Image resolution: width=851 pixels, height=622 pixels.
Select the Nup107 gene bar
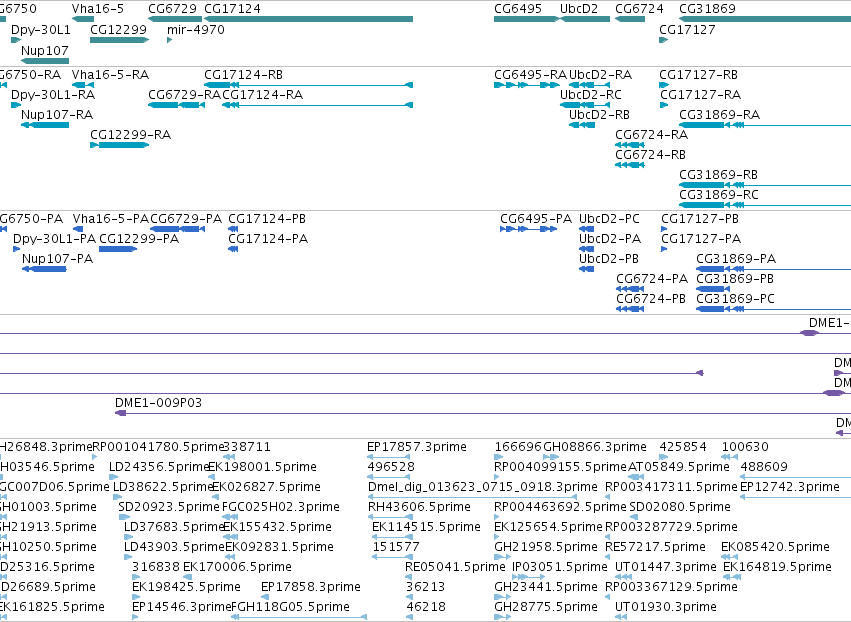tap(45, 60)
